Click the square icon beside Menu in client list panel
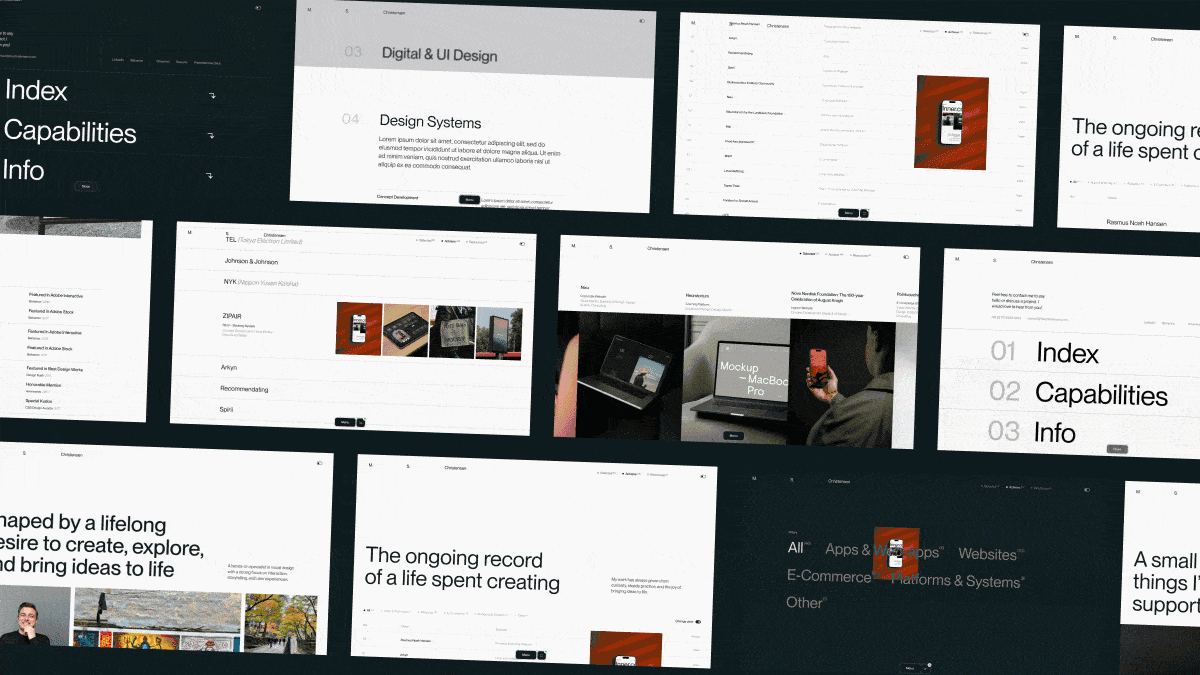 [x=361, y=422]
